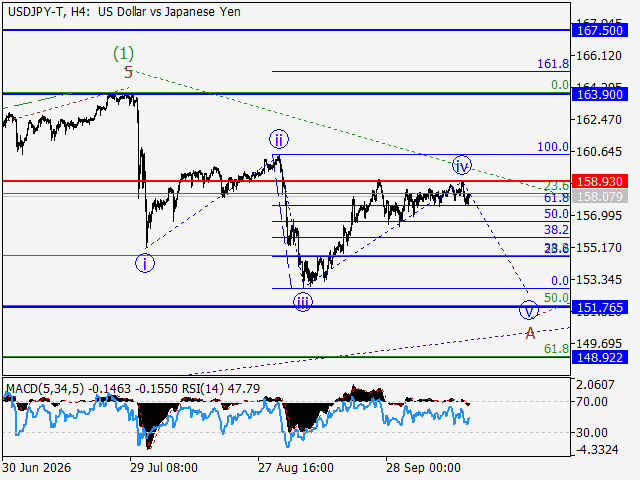Viewport: 640px width, 480px height.
Task: Click the 2.0607 indicator scale value
Action: pos(595,384)
